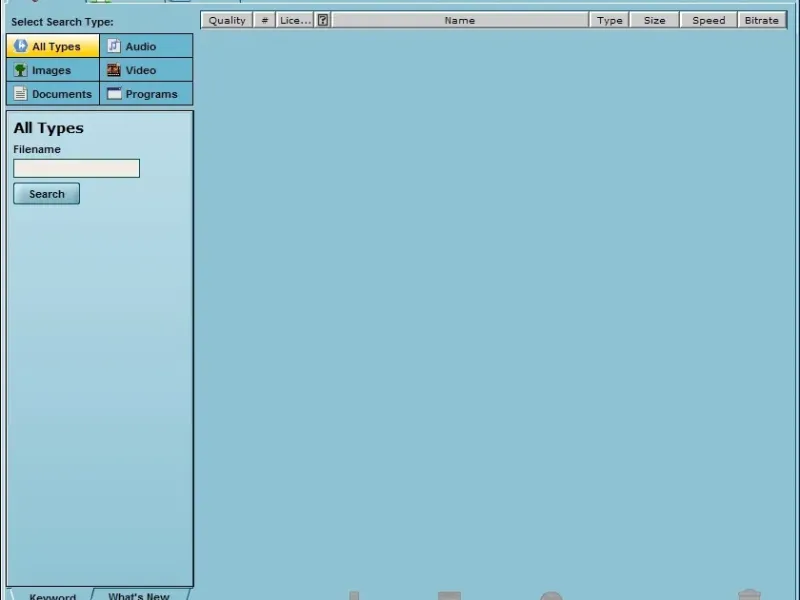Select the All Types search type
The width and height of the screenshot is (800, 600).
53,46
